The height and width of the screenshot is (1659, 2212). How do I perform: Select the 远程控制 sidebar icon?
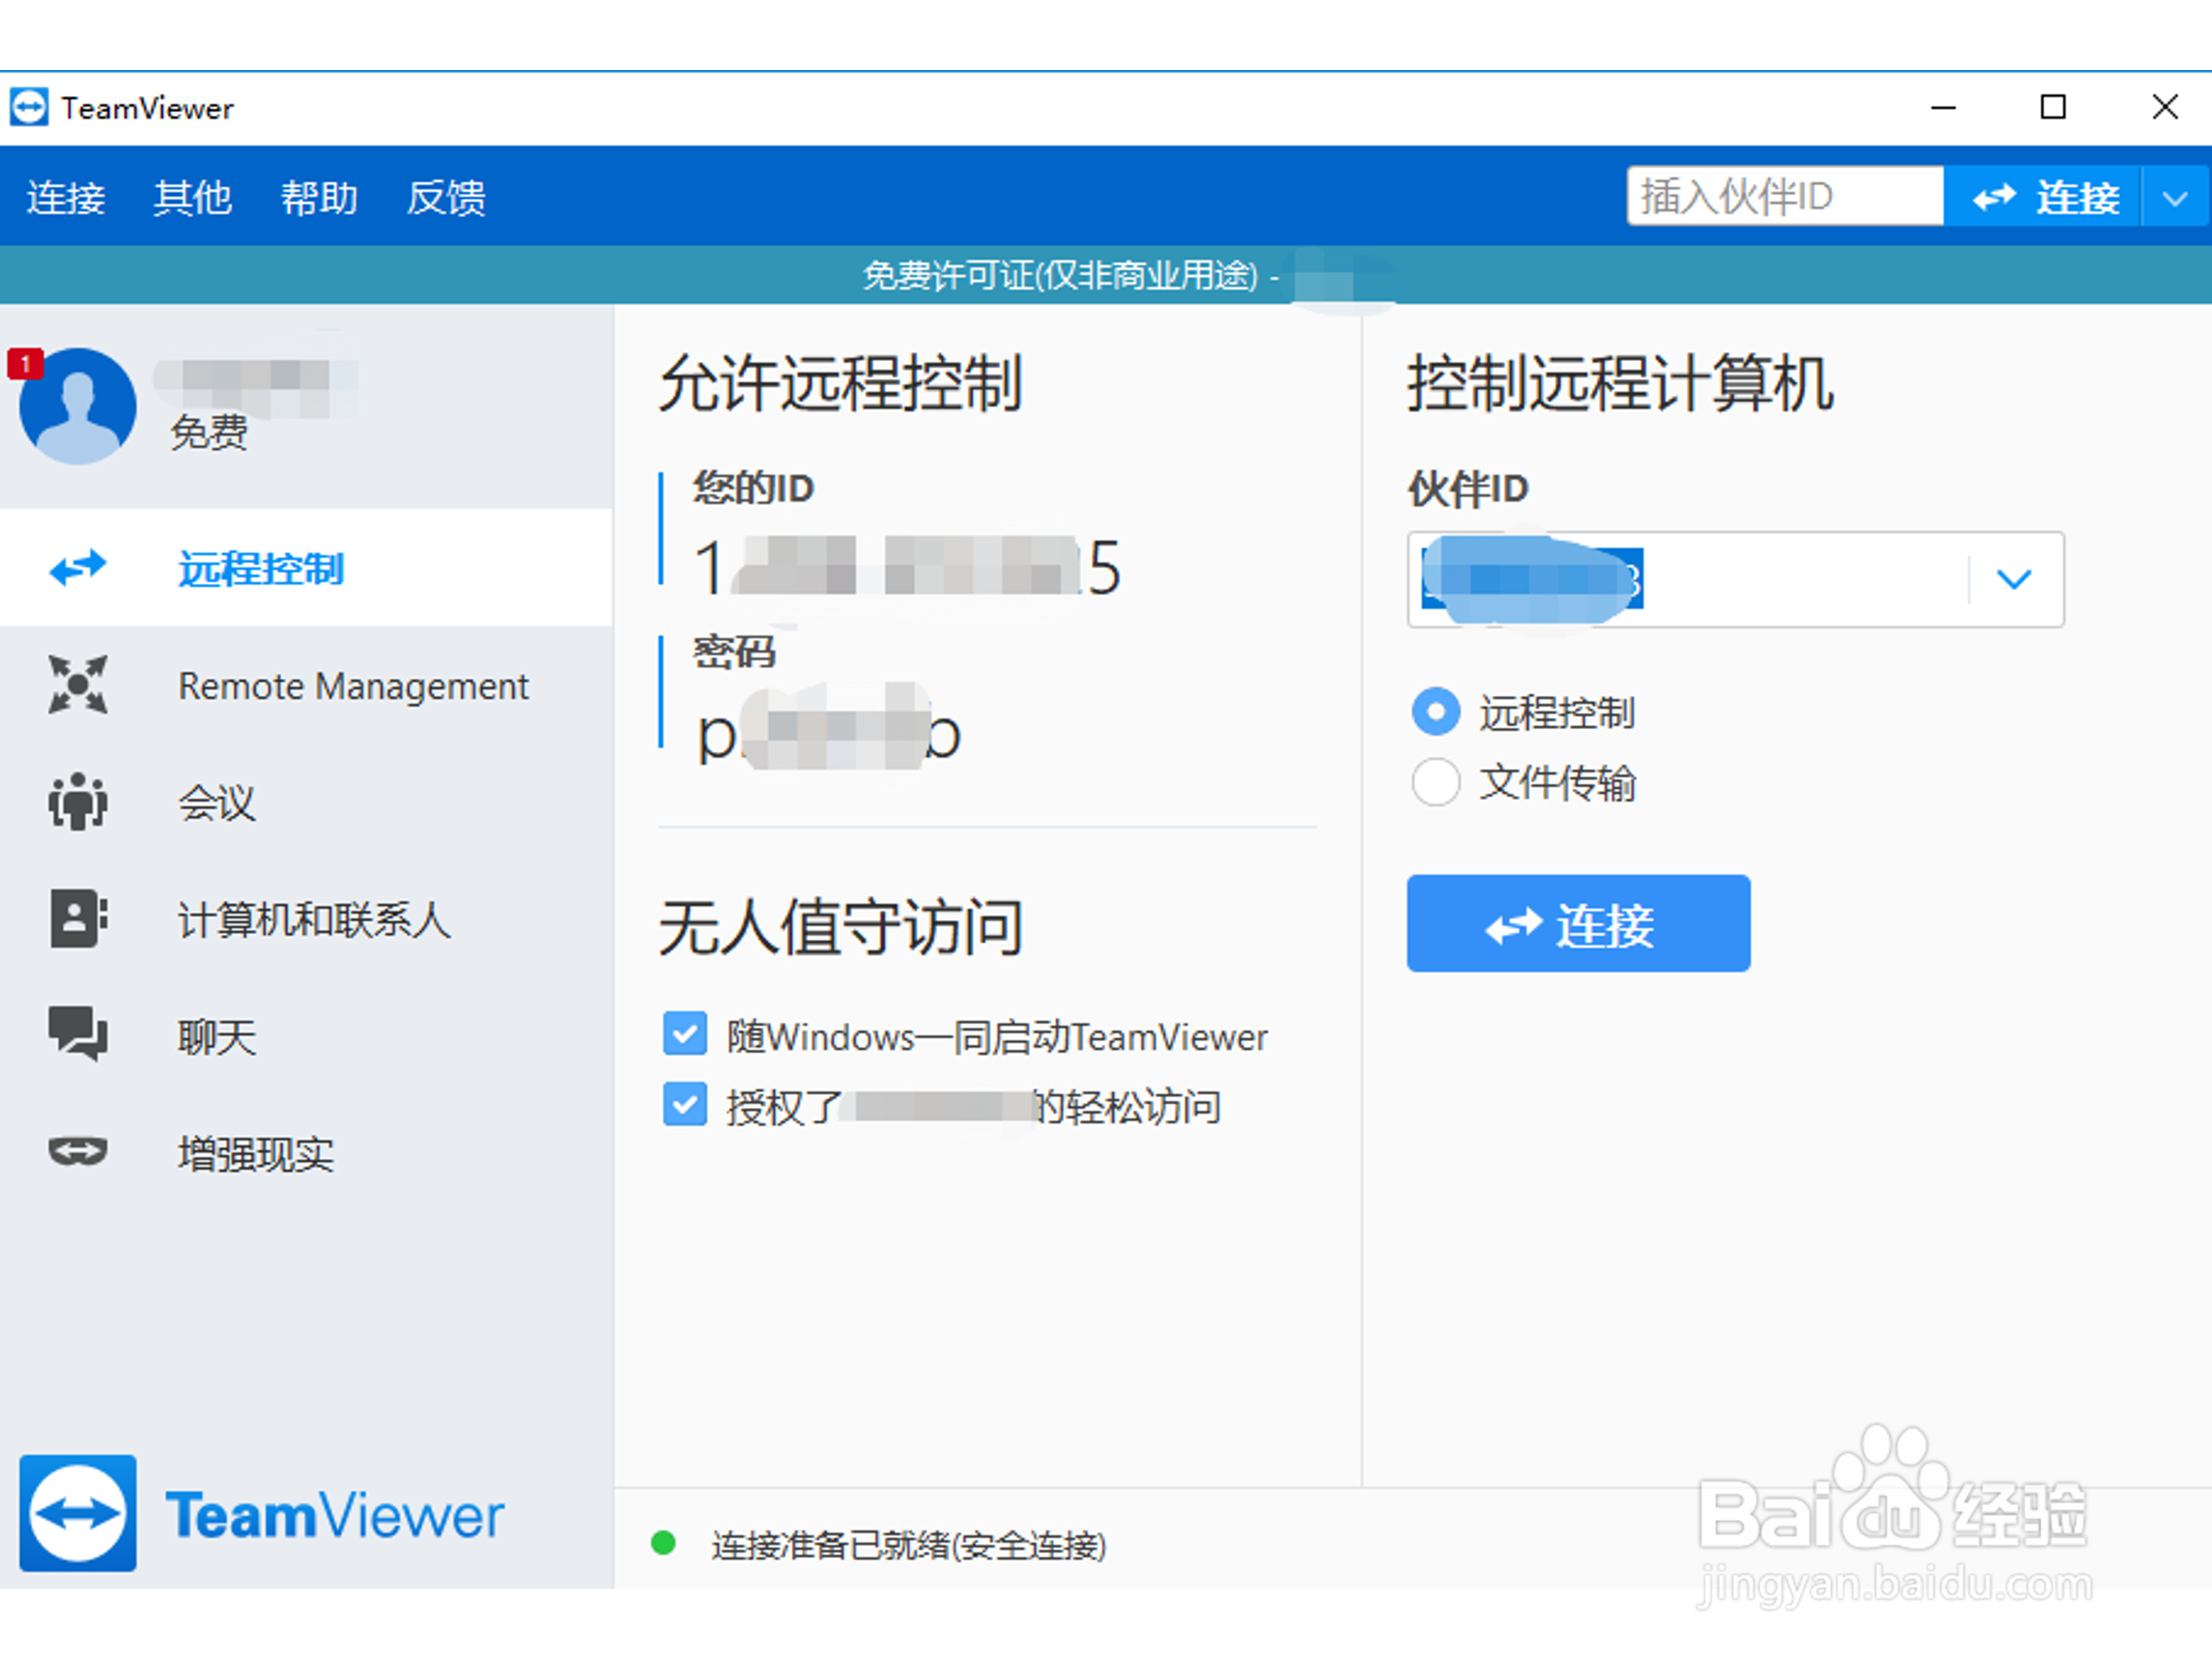pyautogui.click(x=78, y=568)
